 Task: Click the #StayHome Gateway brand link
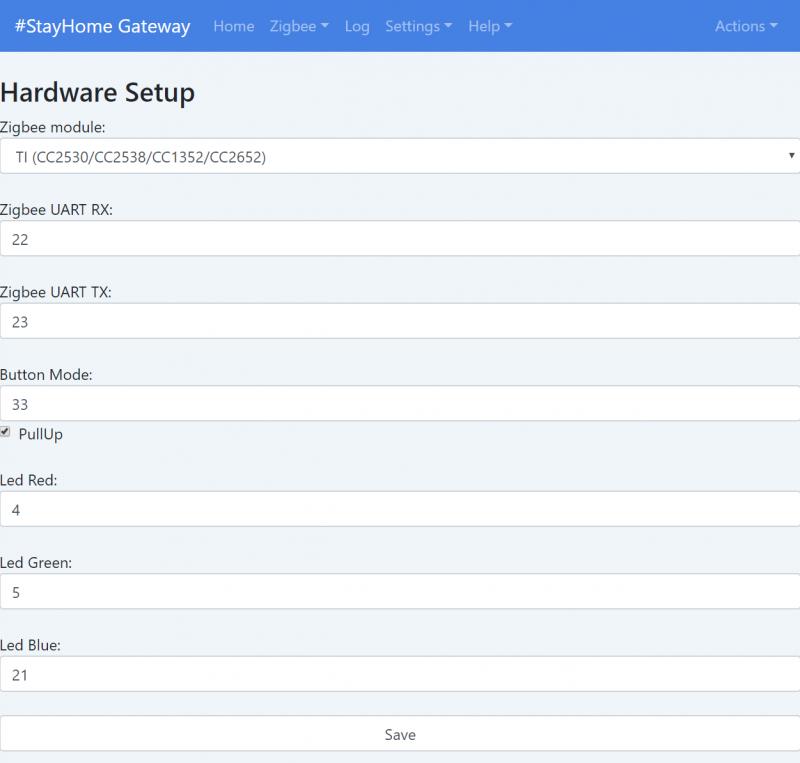103,26
